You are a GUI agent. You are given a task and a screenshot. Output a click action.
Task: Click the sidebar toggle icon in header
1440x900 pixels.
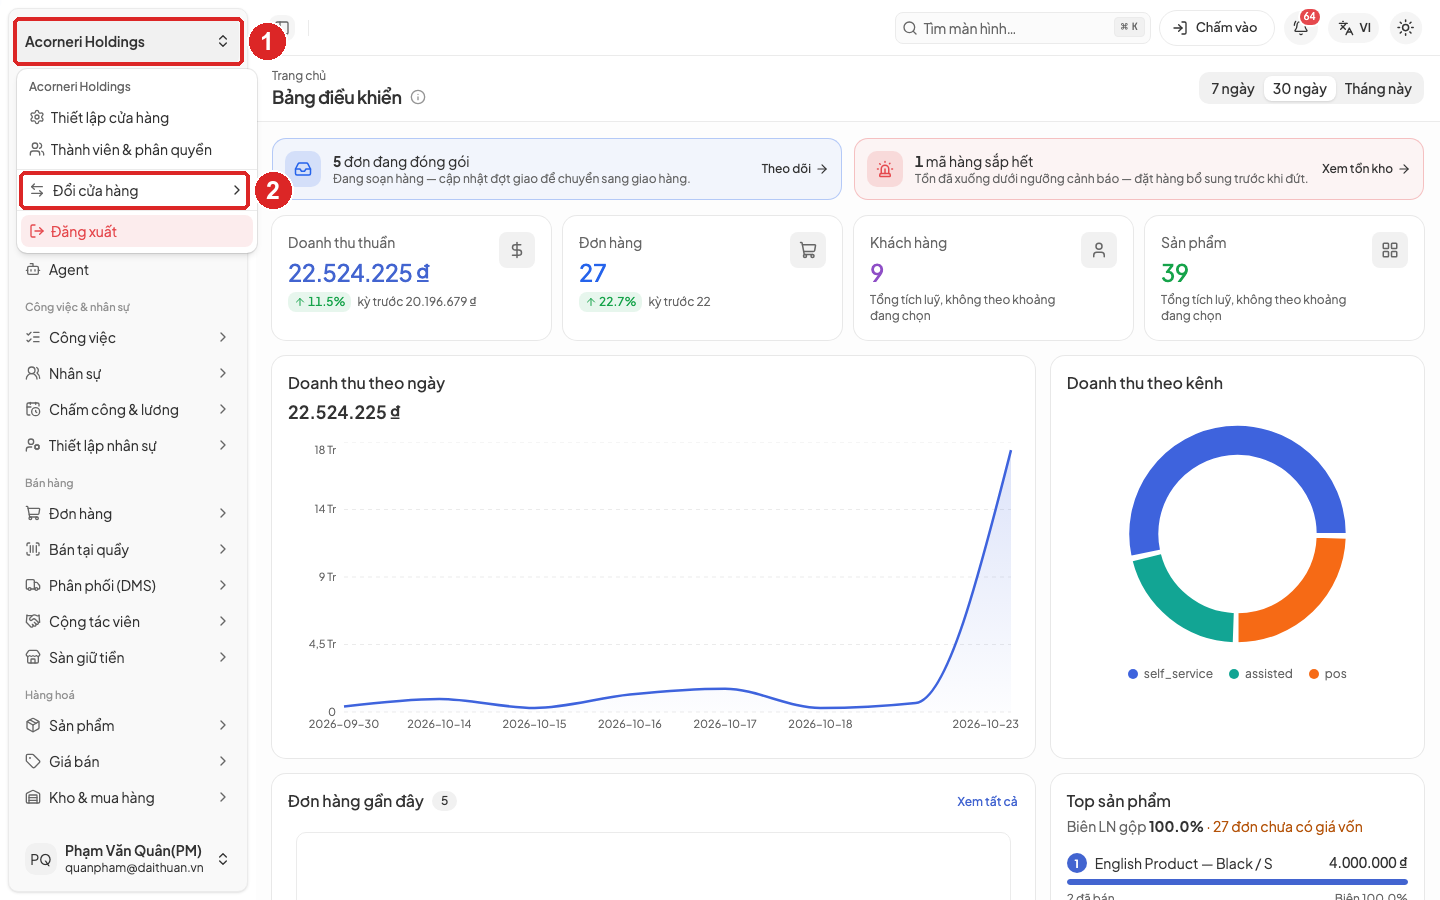pyautogui.click(x=283, y=28)
